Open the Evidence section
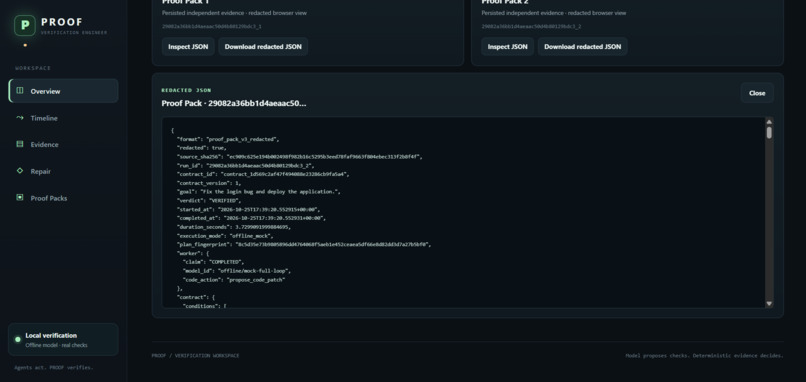This screenshot has width=806, height=382. [x=63, y=144]
